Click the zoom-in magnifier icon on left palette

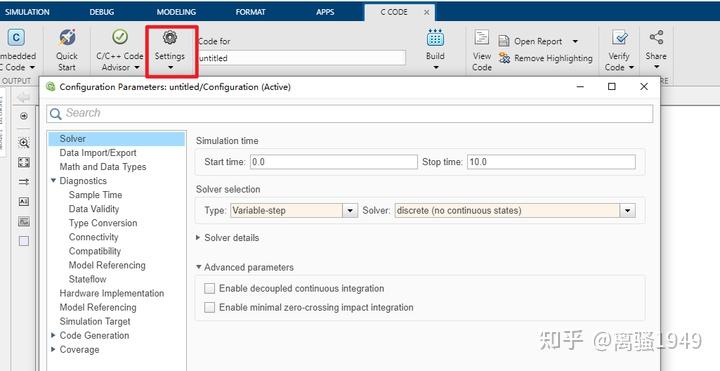coord(24,143)
